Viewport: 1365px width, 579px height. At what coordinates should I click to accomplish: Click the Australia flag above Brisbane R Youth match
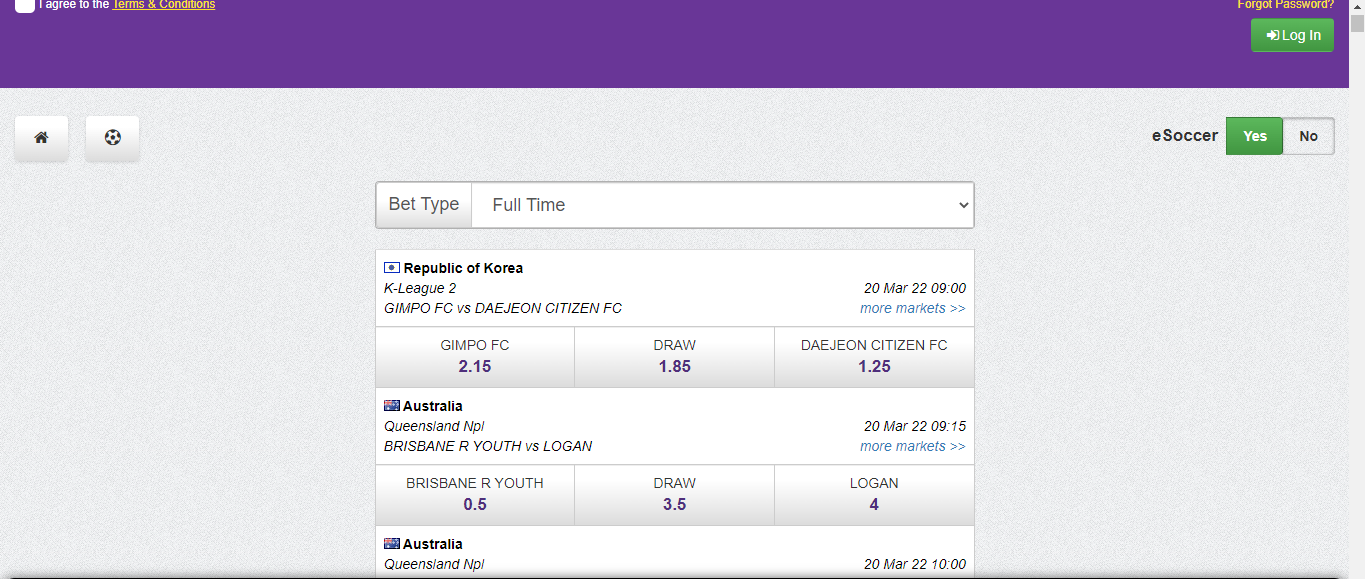point(392,406)
